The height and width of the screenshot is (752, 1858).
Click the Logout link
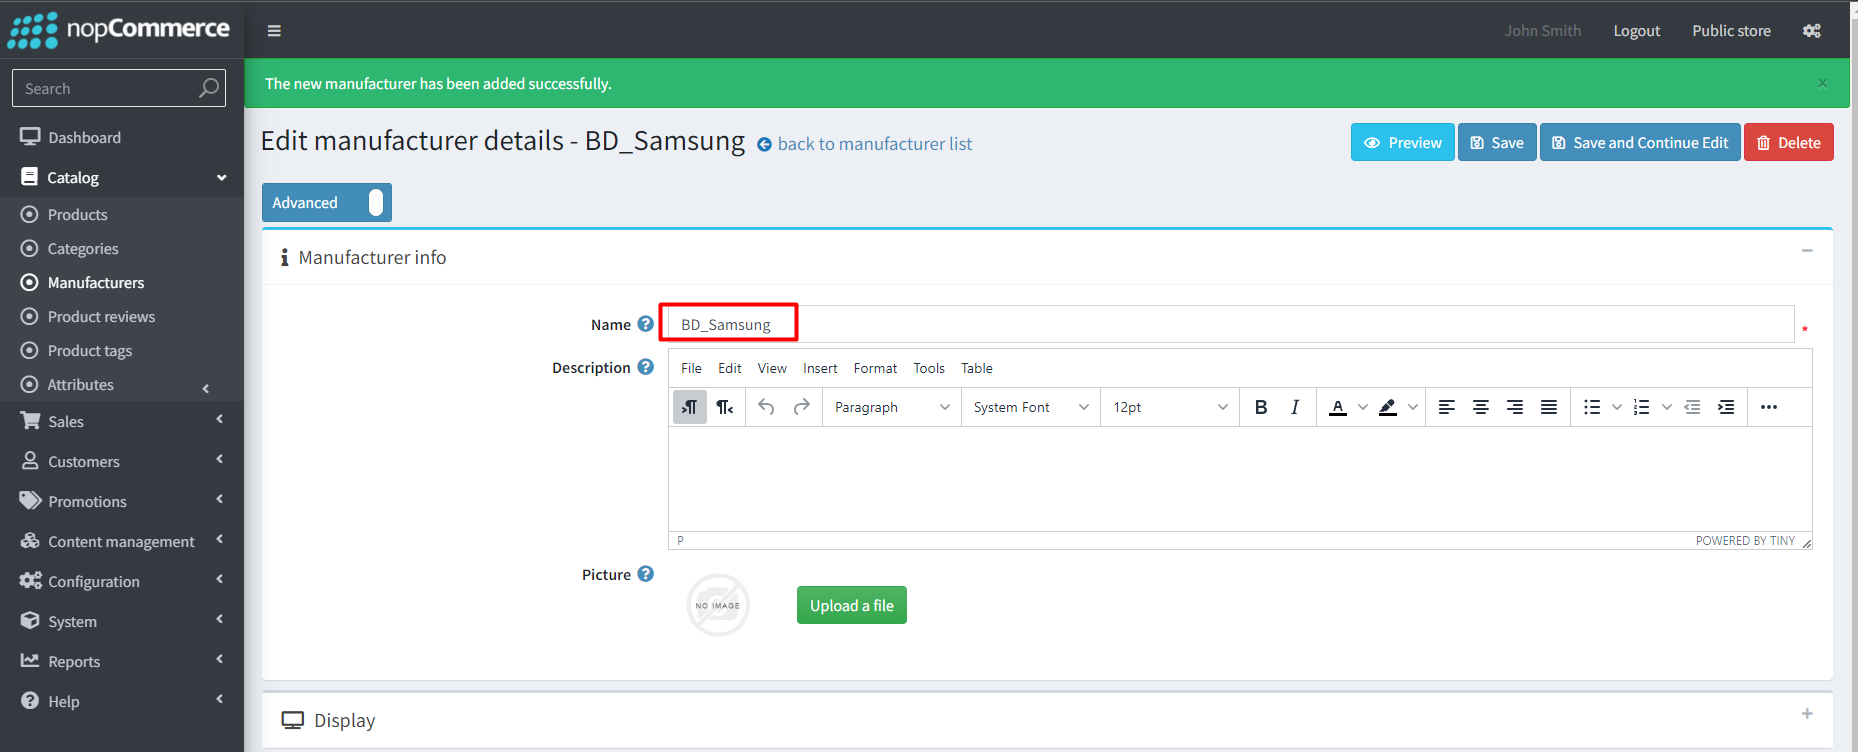click(x=1637, y=31)
